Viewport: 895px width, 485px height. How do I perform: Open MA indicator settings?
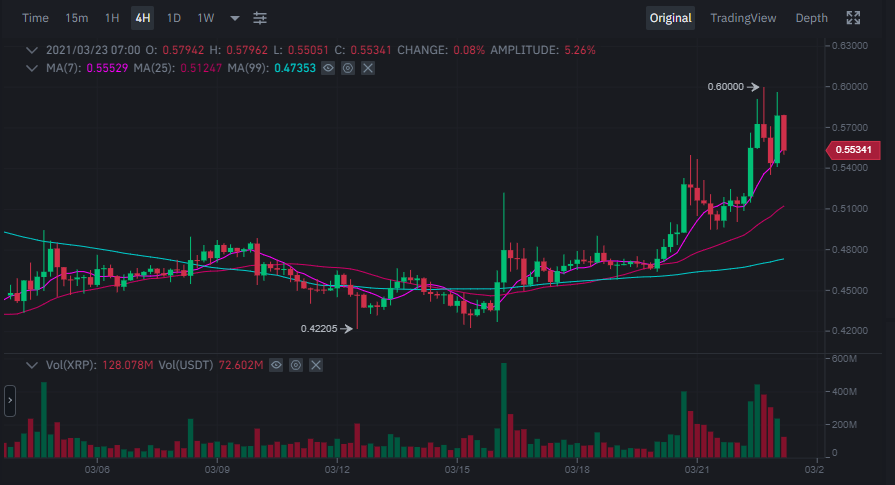348,68
